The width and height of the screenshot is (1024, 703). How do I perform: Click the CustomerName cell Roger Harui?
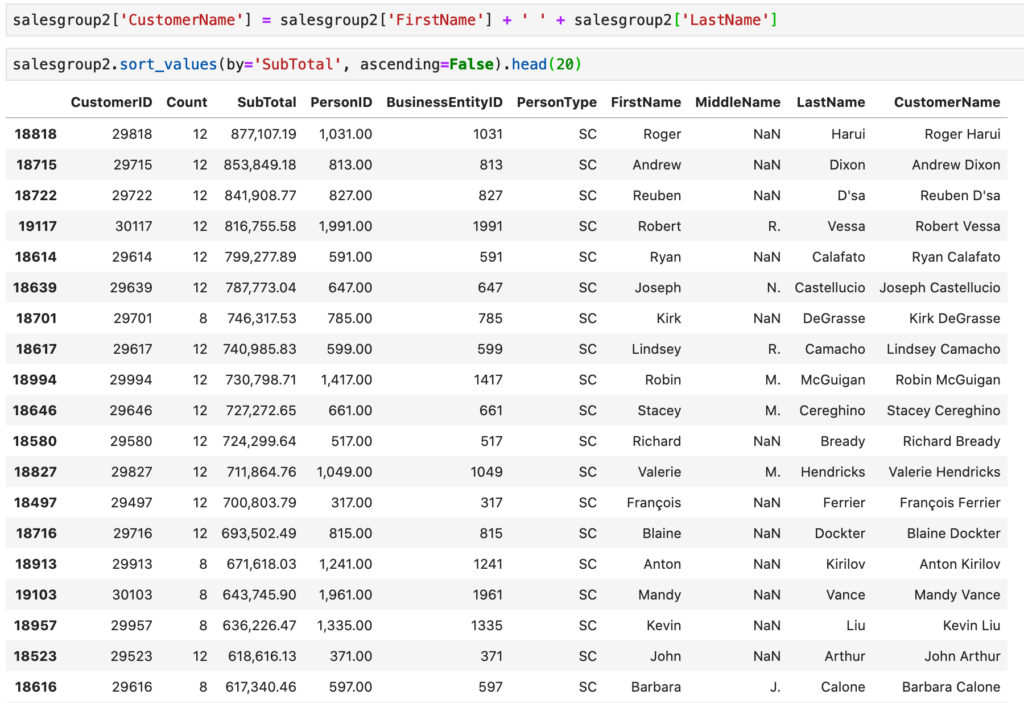[x=962, y=134]
